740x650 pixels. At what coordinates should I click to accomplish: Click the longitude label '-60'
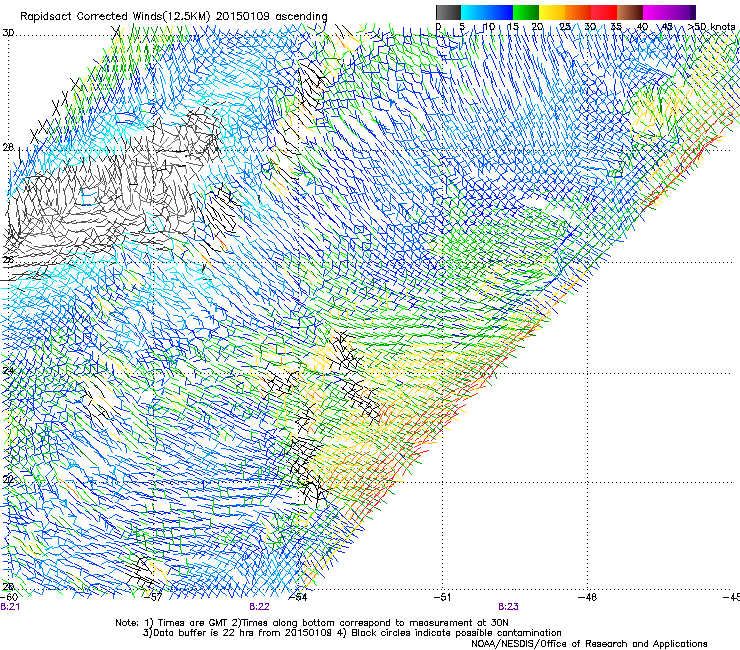click(9, 597)
